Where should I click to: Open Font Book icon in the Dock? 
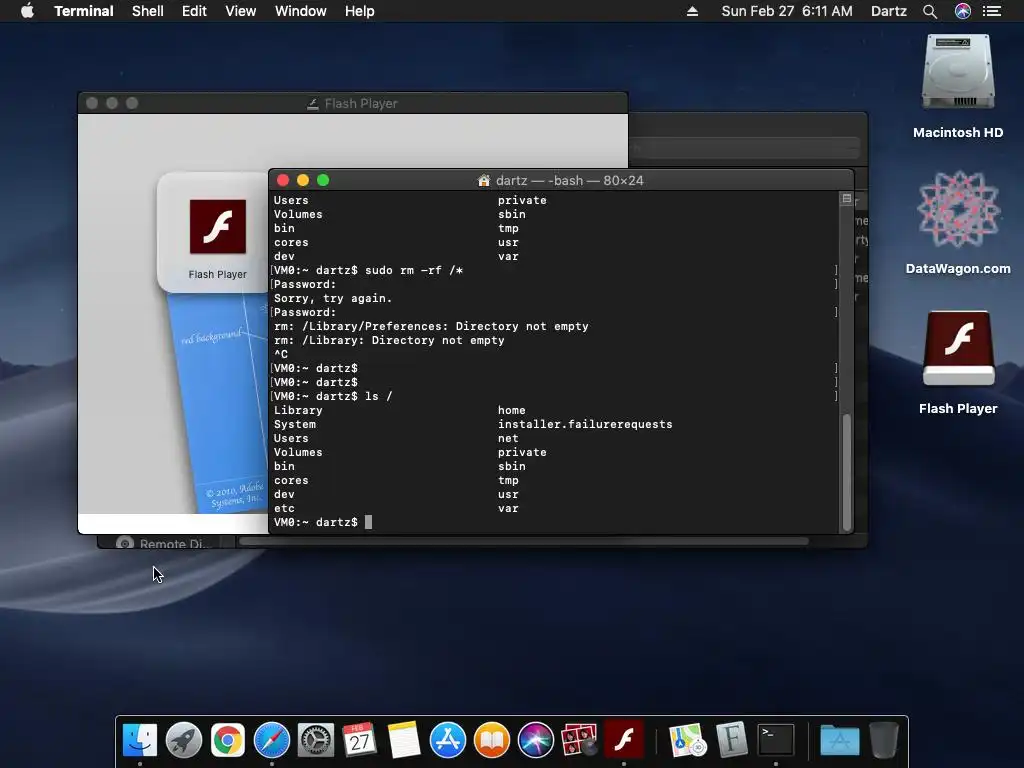(x=731, y=740)
